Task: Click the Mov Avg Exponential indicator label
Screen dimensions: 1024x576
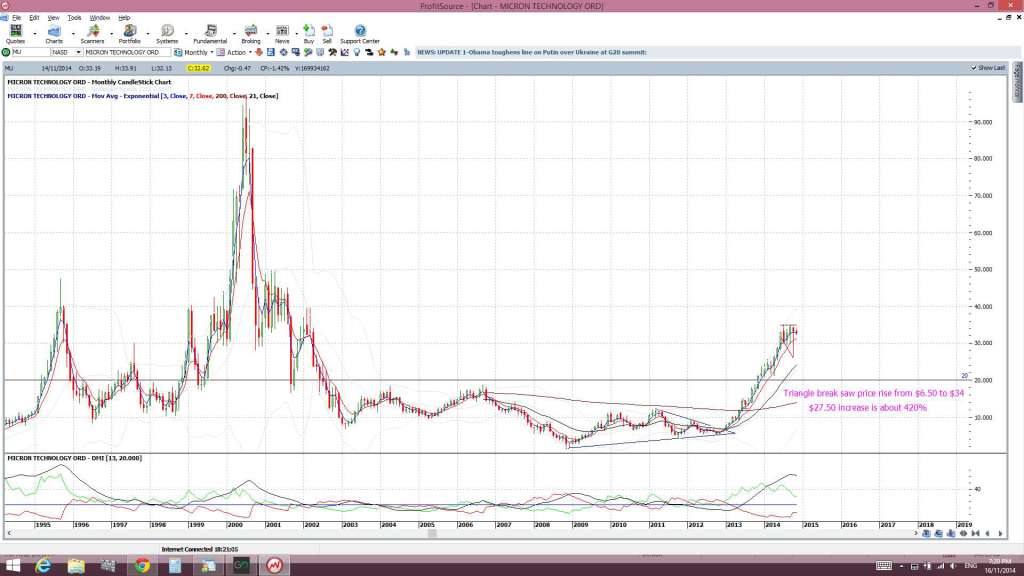Action: click(142, 96)
